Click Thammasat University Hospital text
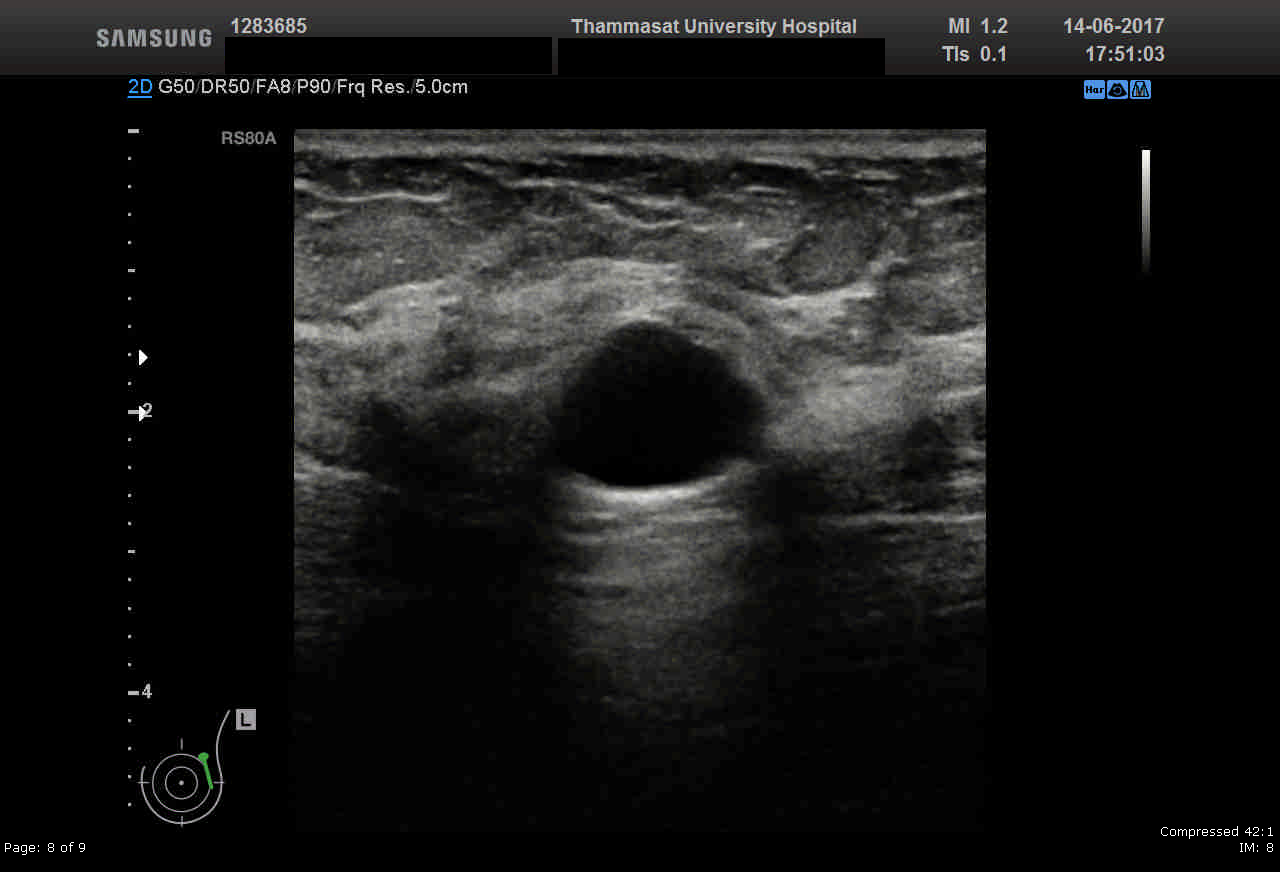 [714, 27]
